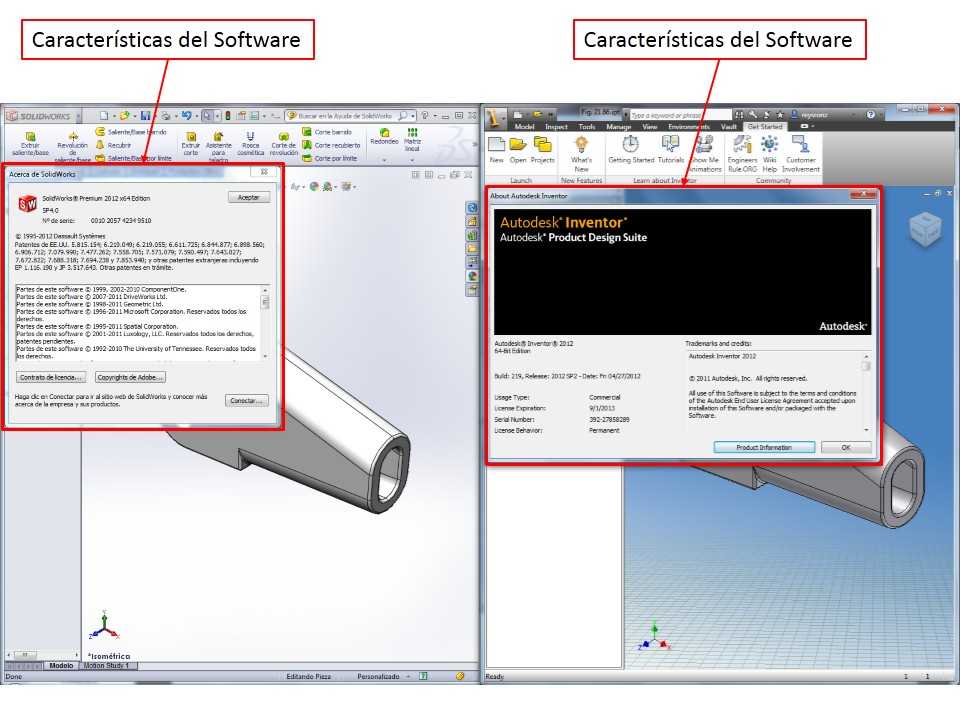Click Projects in Inventor ribbon

tap(542, 150)
